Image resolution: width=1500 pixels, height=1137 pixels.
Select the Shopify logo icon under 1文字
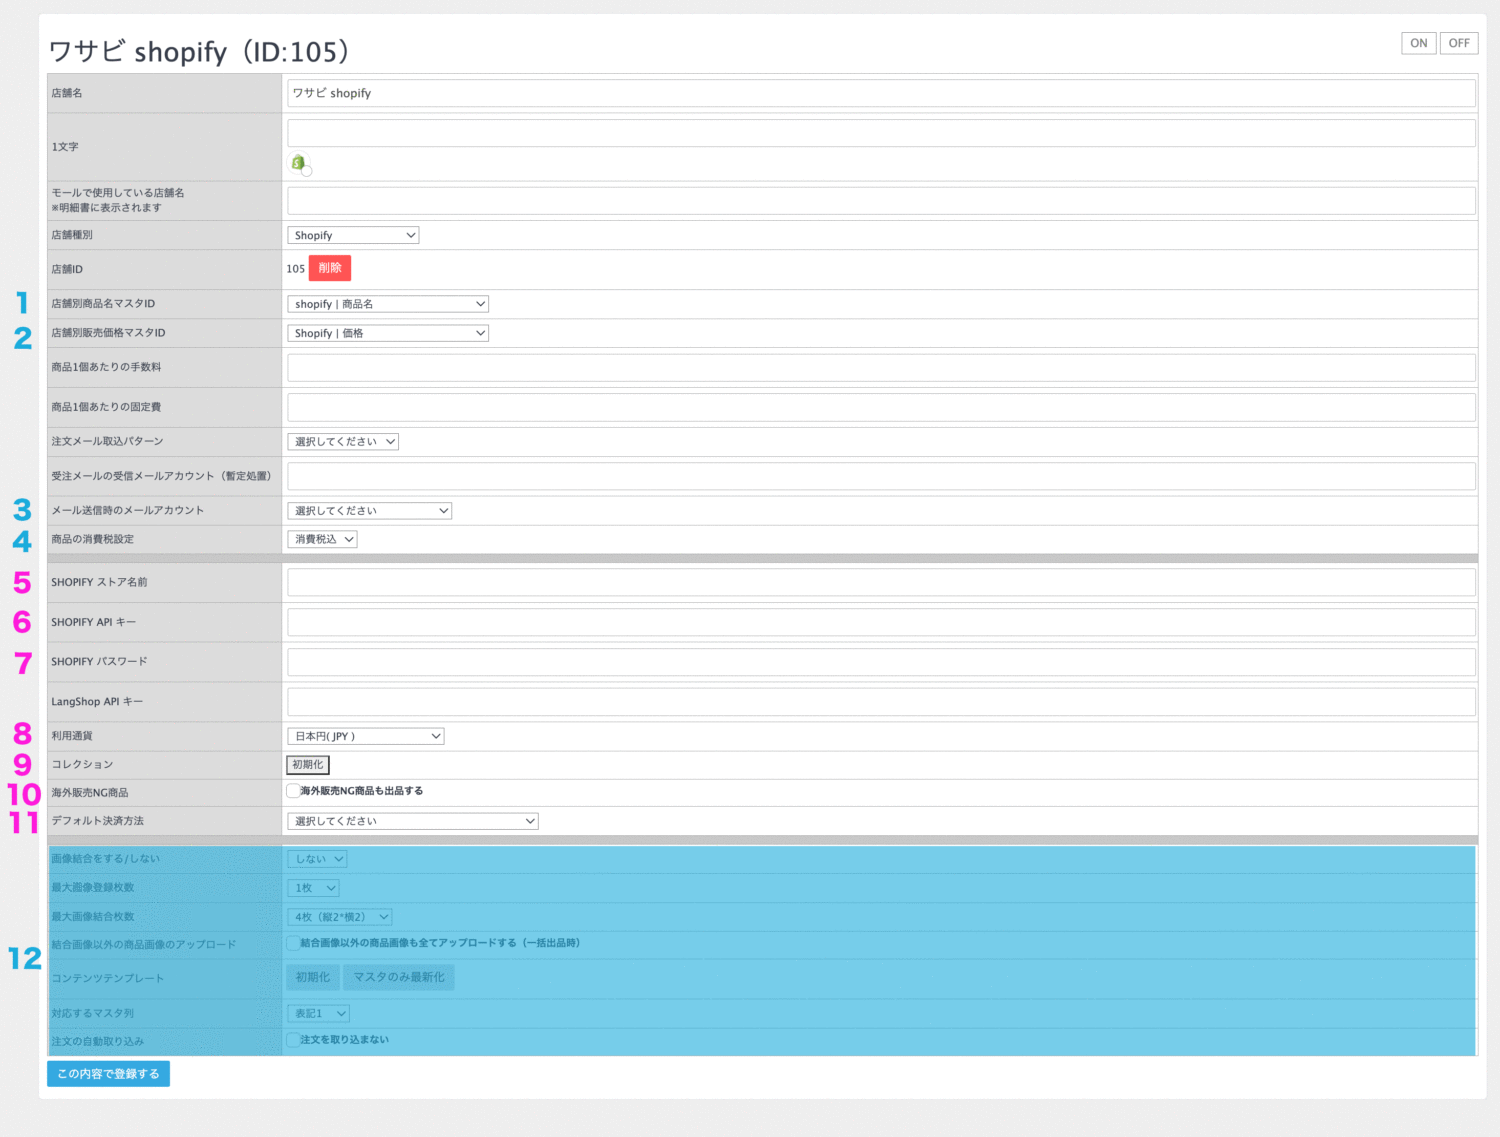click(x=298, y=162)
